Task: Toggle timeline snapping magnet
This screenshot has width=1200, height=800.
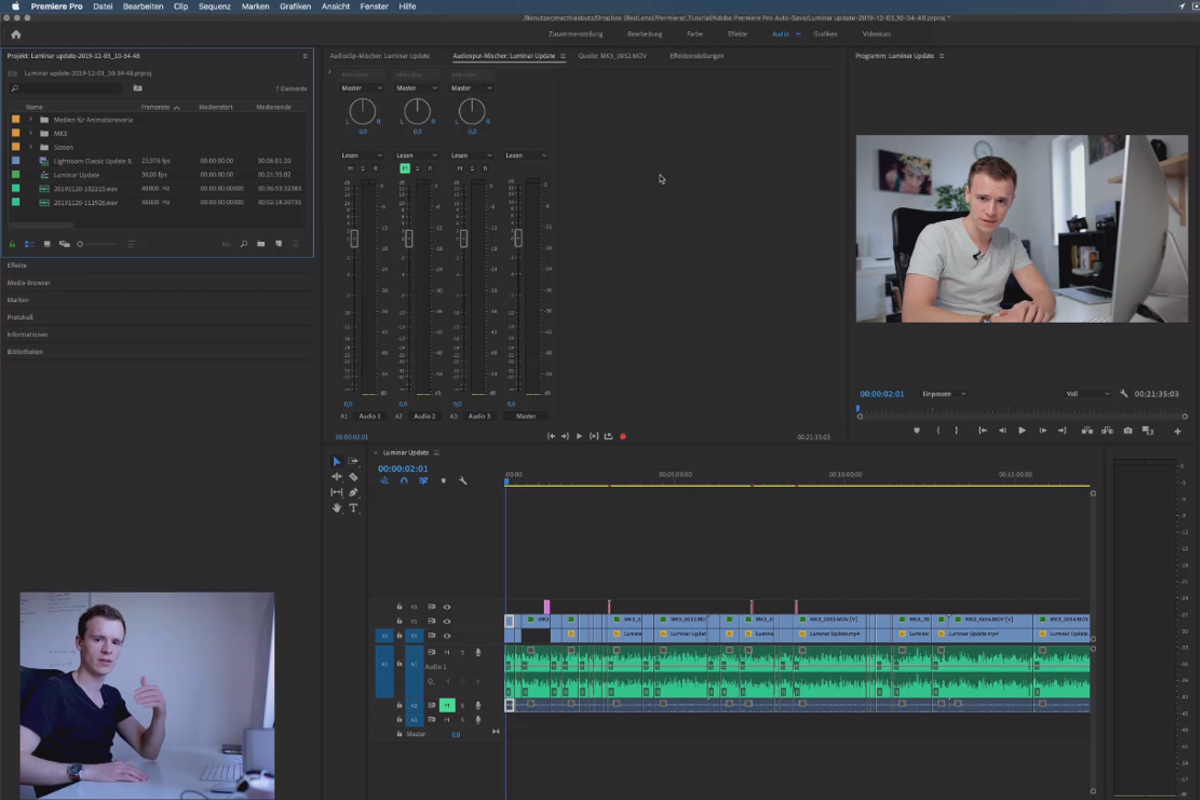Action: [404, 481]
